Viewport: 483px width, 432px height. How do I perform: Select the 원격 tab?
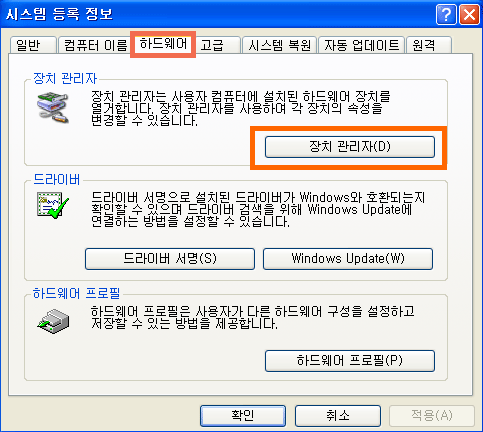(429, 45)
